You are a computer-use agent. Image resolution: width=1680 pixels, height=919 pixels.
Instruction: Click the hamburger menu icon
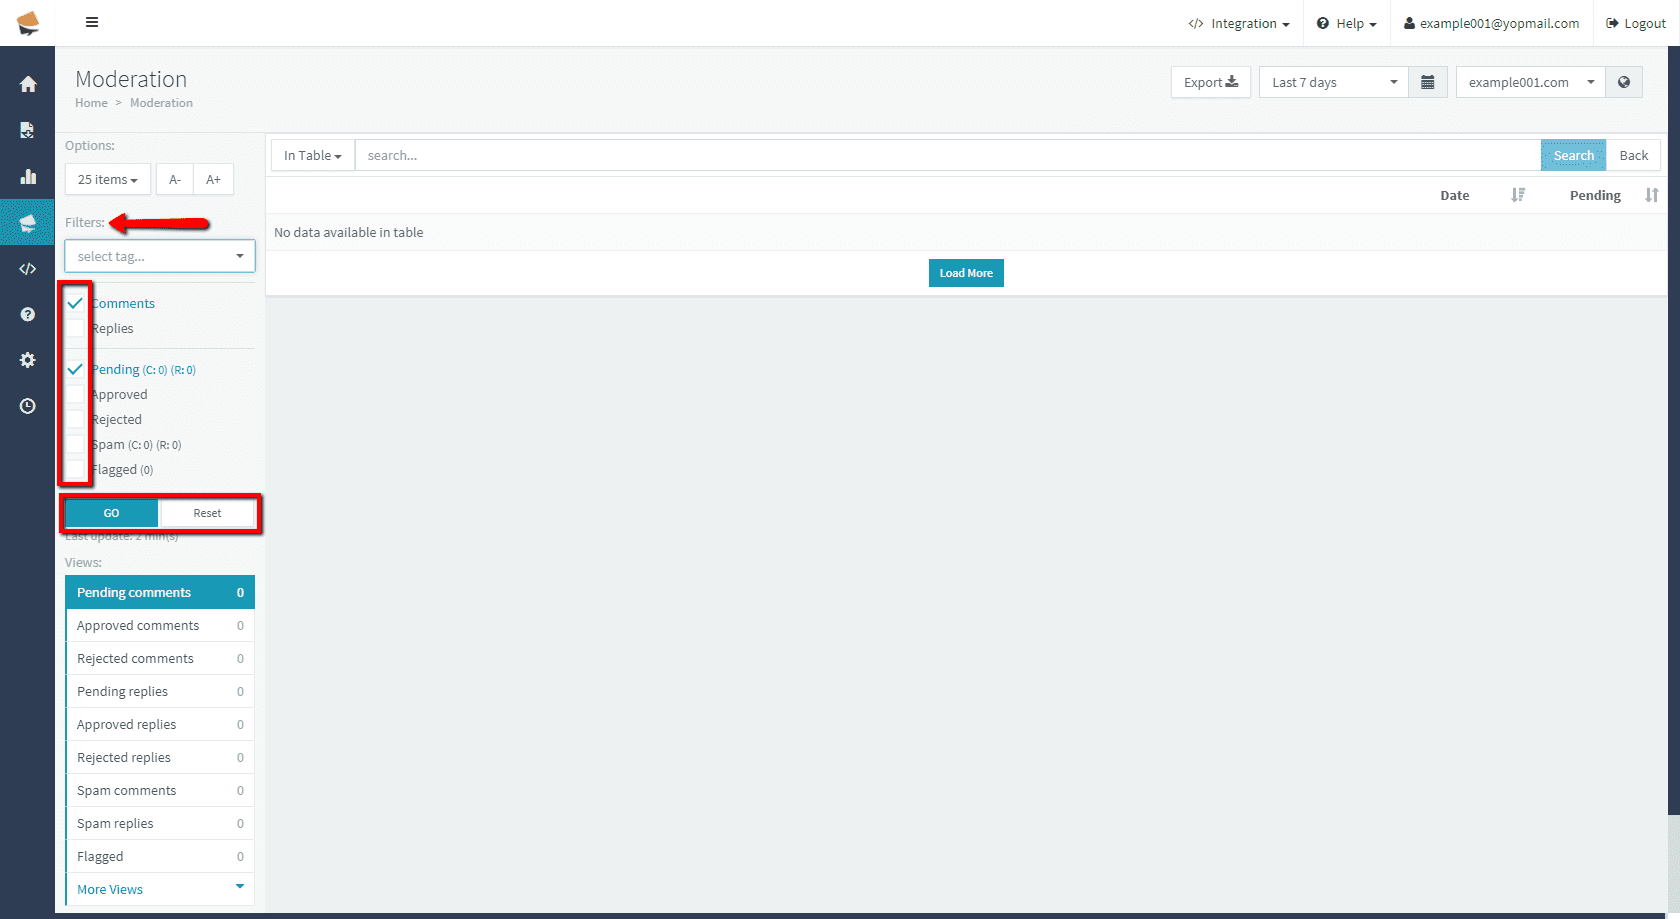click(x=92, y=22)
